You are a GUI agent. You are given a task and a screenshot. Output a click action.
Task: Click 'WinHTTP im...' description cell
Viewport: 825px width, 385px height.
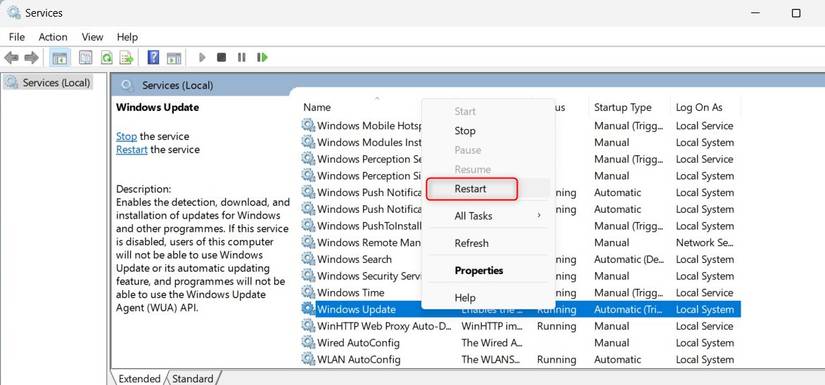click(x=491, y=326)
